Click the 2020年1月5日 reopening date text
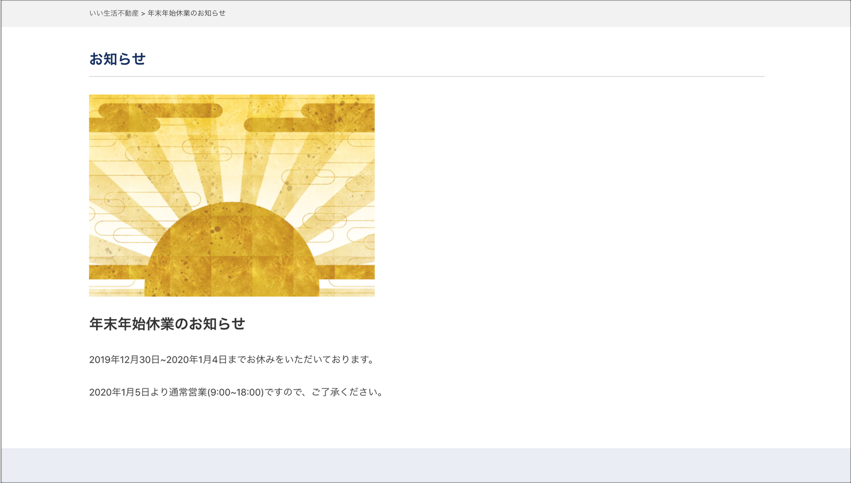 121,393
